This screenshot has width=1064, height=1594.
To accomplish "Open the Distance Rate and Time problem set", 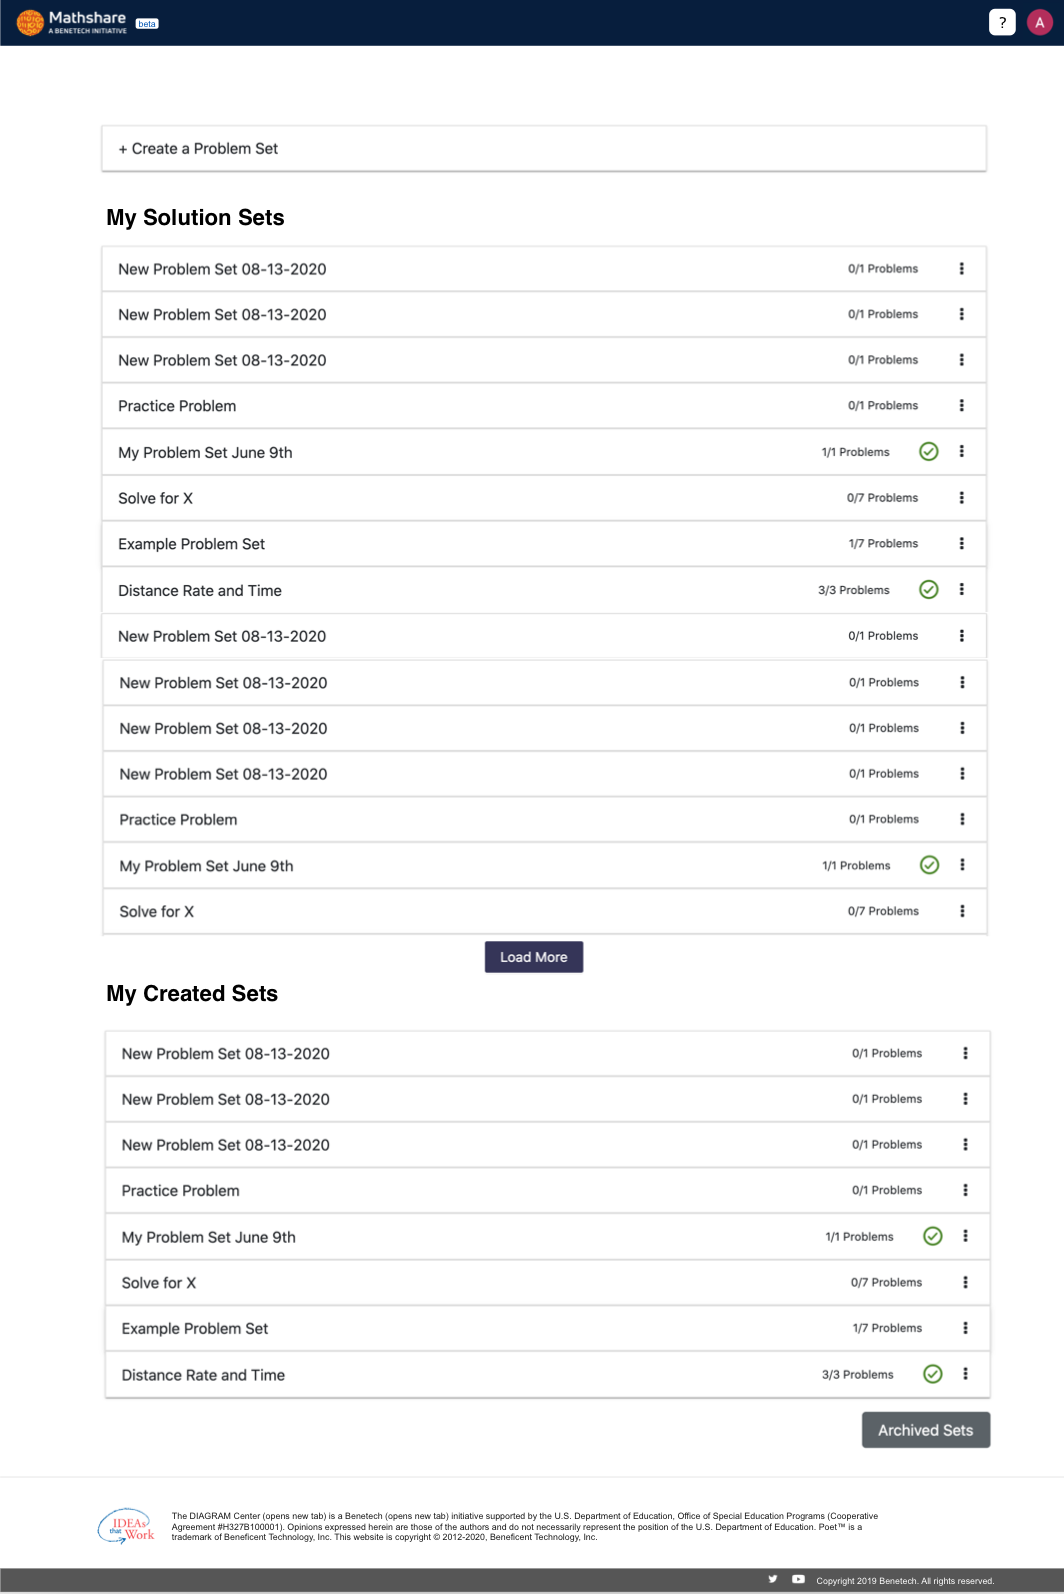I will click(x=199, y=590).
